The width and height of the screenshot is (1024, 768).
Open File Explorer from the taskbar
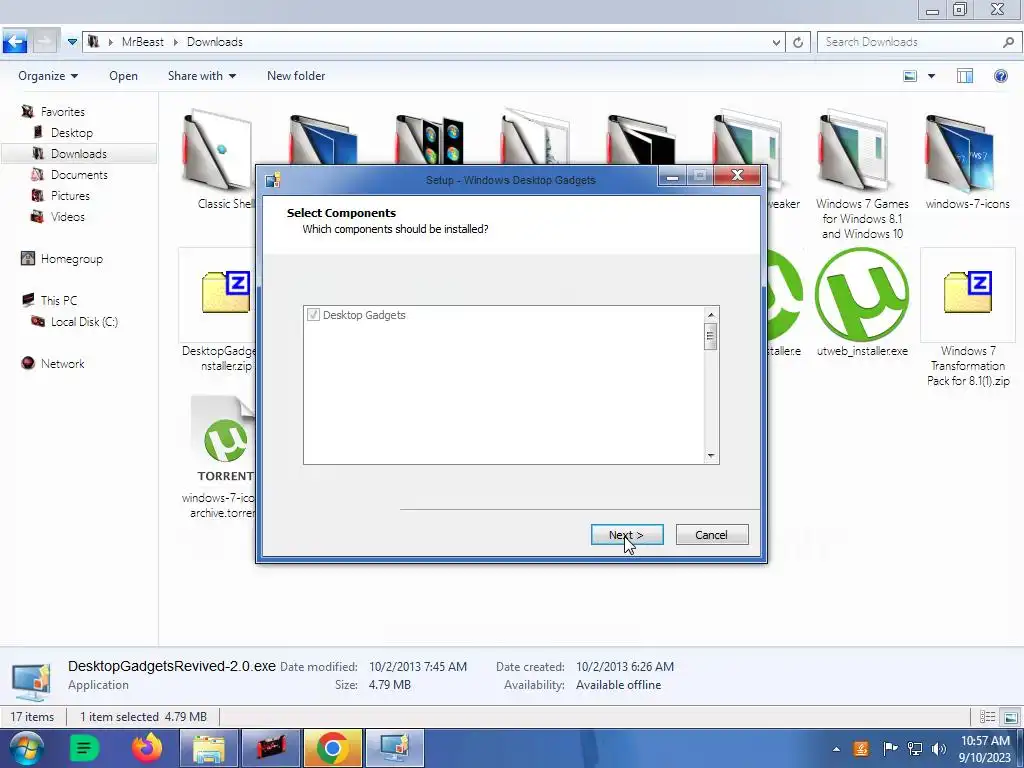pyautogui.click(x=209, y=748)
